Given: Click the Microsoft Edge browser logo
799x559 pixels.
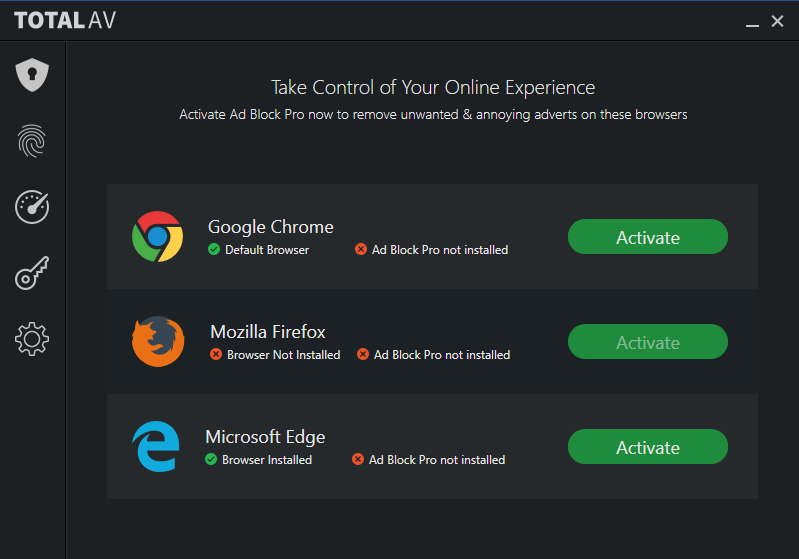Looking at the screenshot, I should click(x=156, y=446).
